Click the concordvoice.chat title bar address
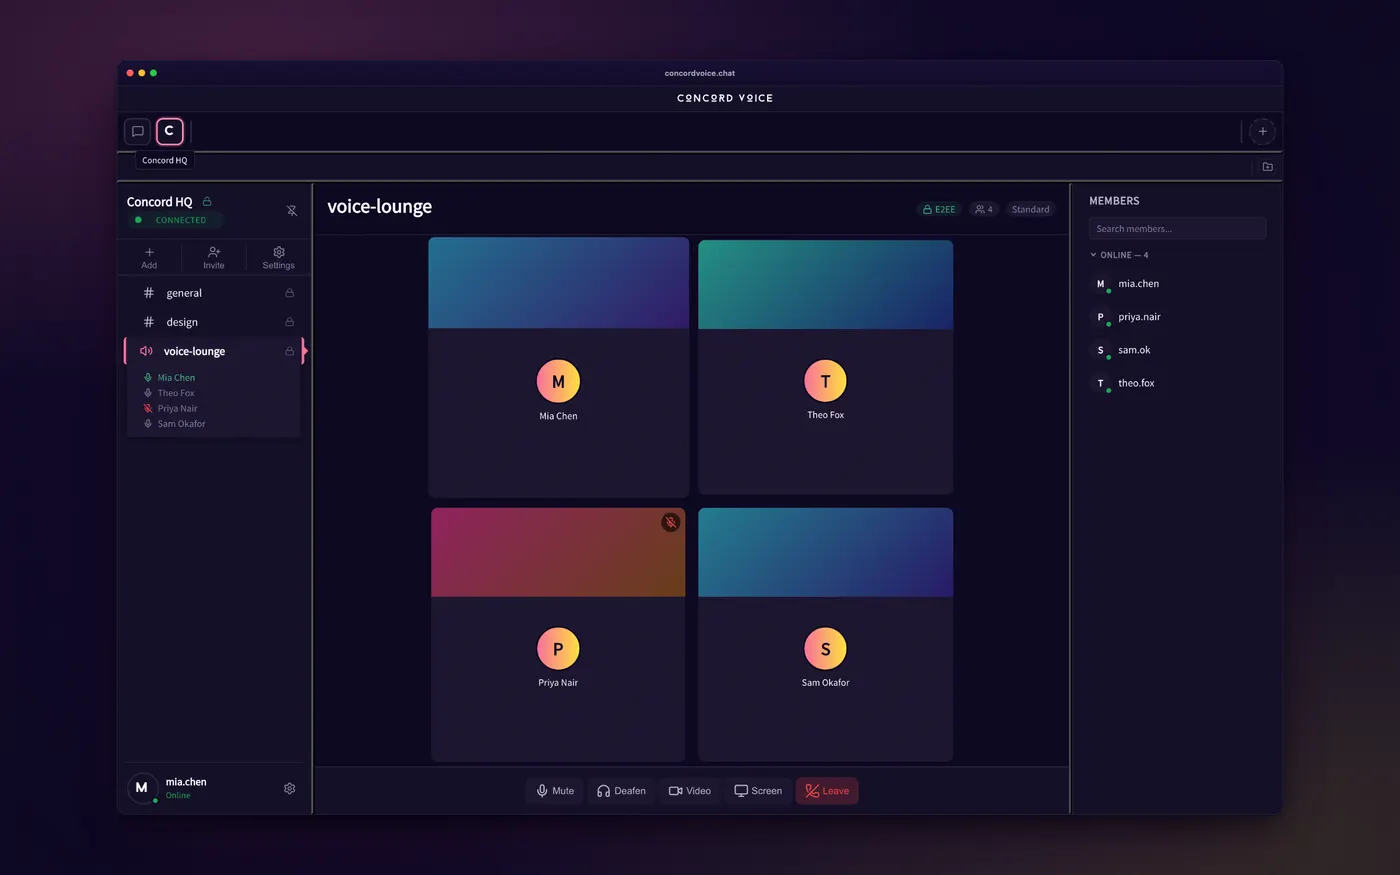This screenshot has height=875, width=1400. [x=700, y=73]
